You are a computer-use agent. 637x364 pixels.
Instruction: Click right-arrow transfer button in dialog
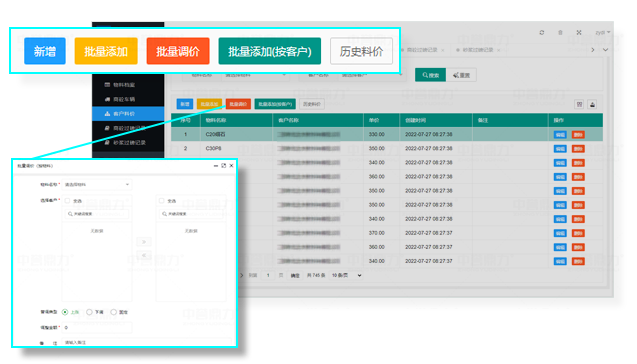(x=144, y=242)
